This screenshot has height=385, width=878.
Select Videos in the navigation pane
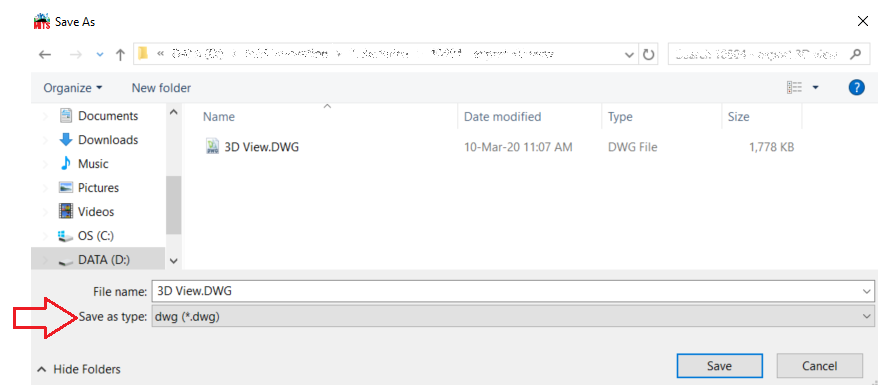click(96, 212)
